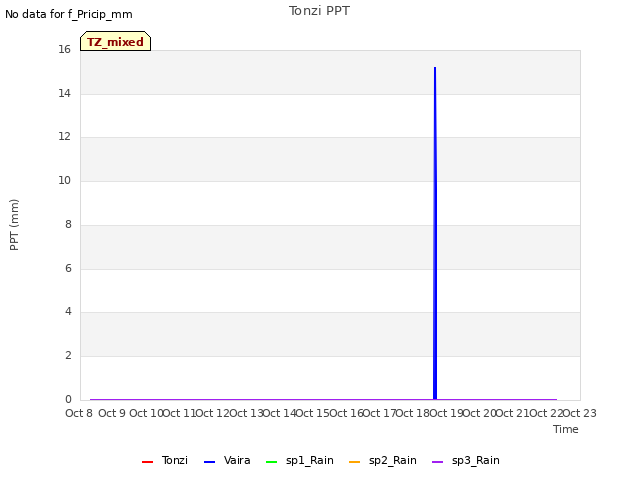Toggle the Tonzi legend entry

coord(164,460)
